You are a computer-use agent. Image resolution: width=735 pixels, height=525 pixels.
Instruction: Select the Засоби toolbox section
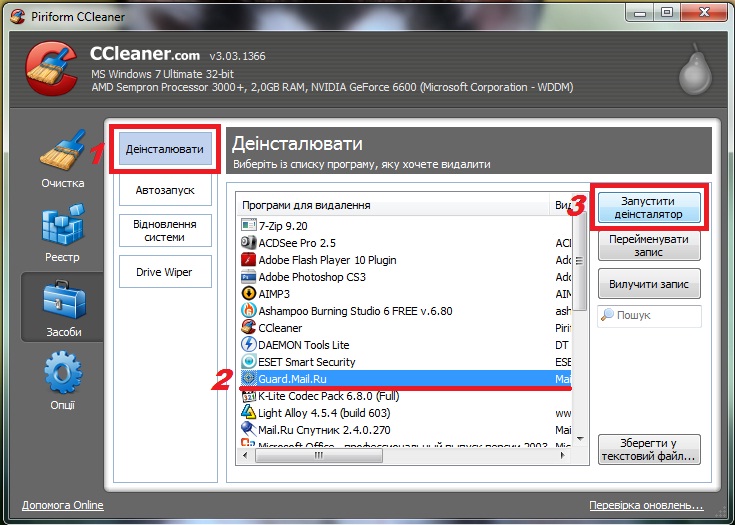63,308
